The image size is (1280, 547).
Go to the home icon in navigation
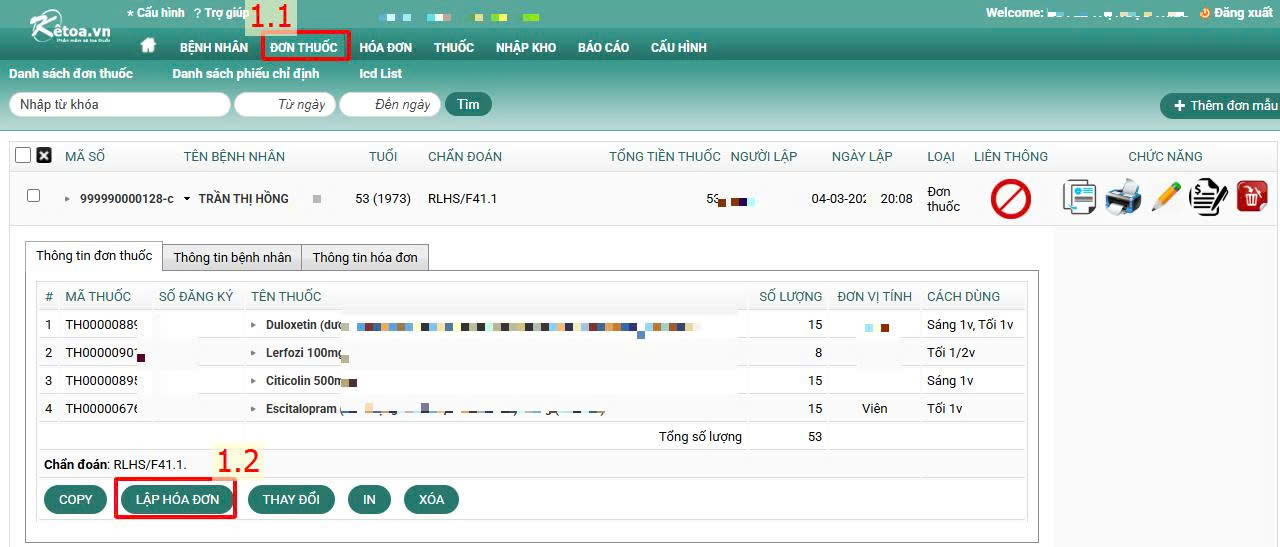pyautogui.click(x=148, y=46)
